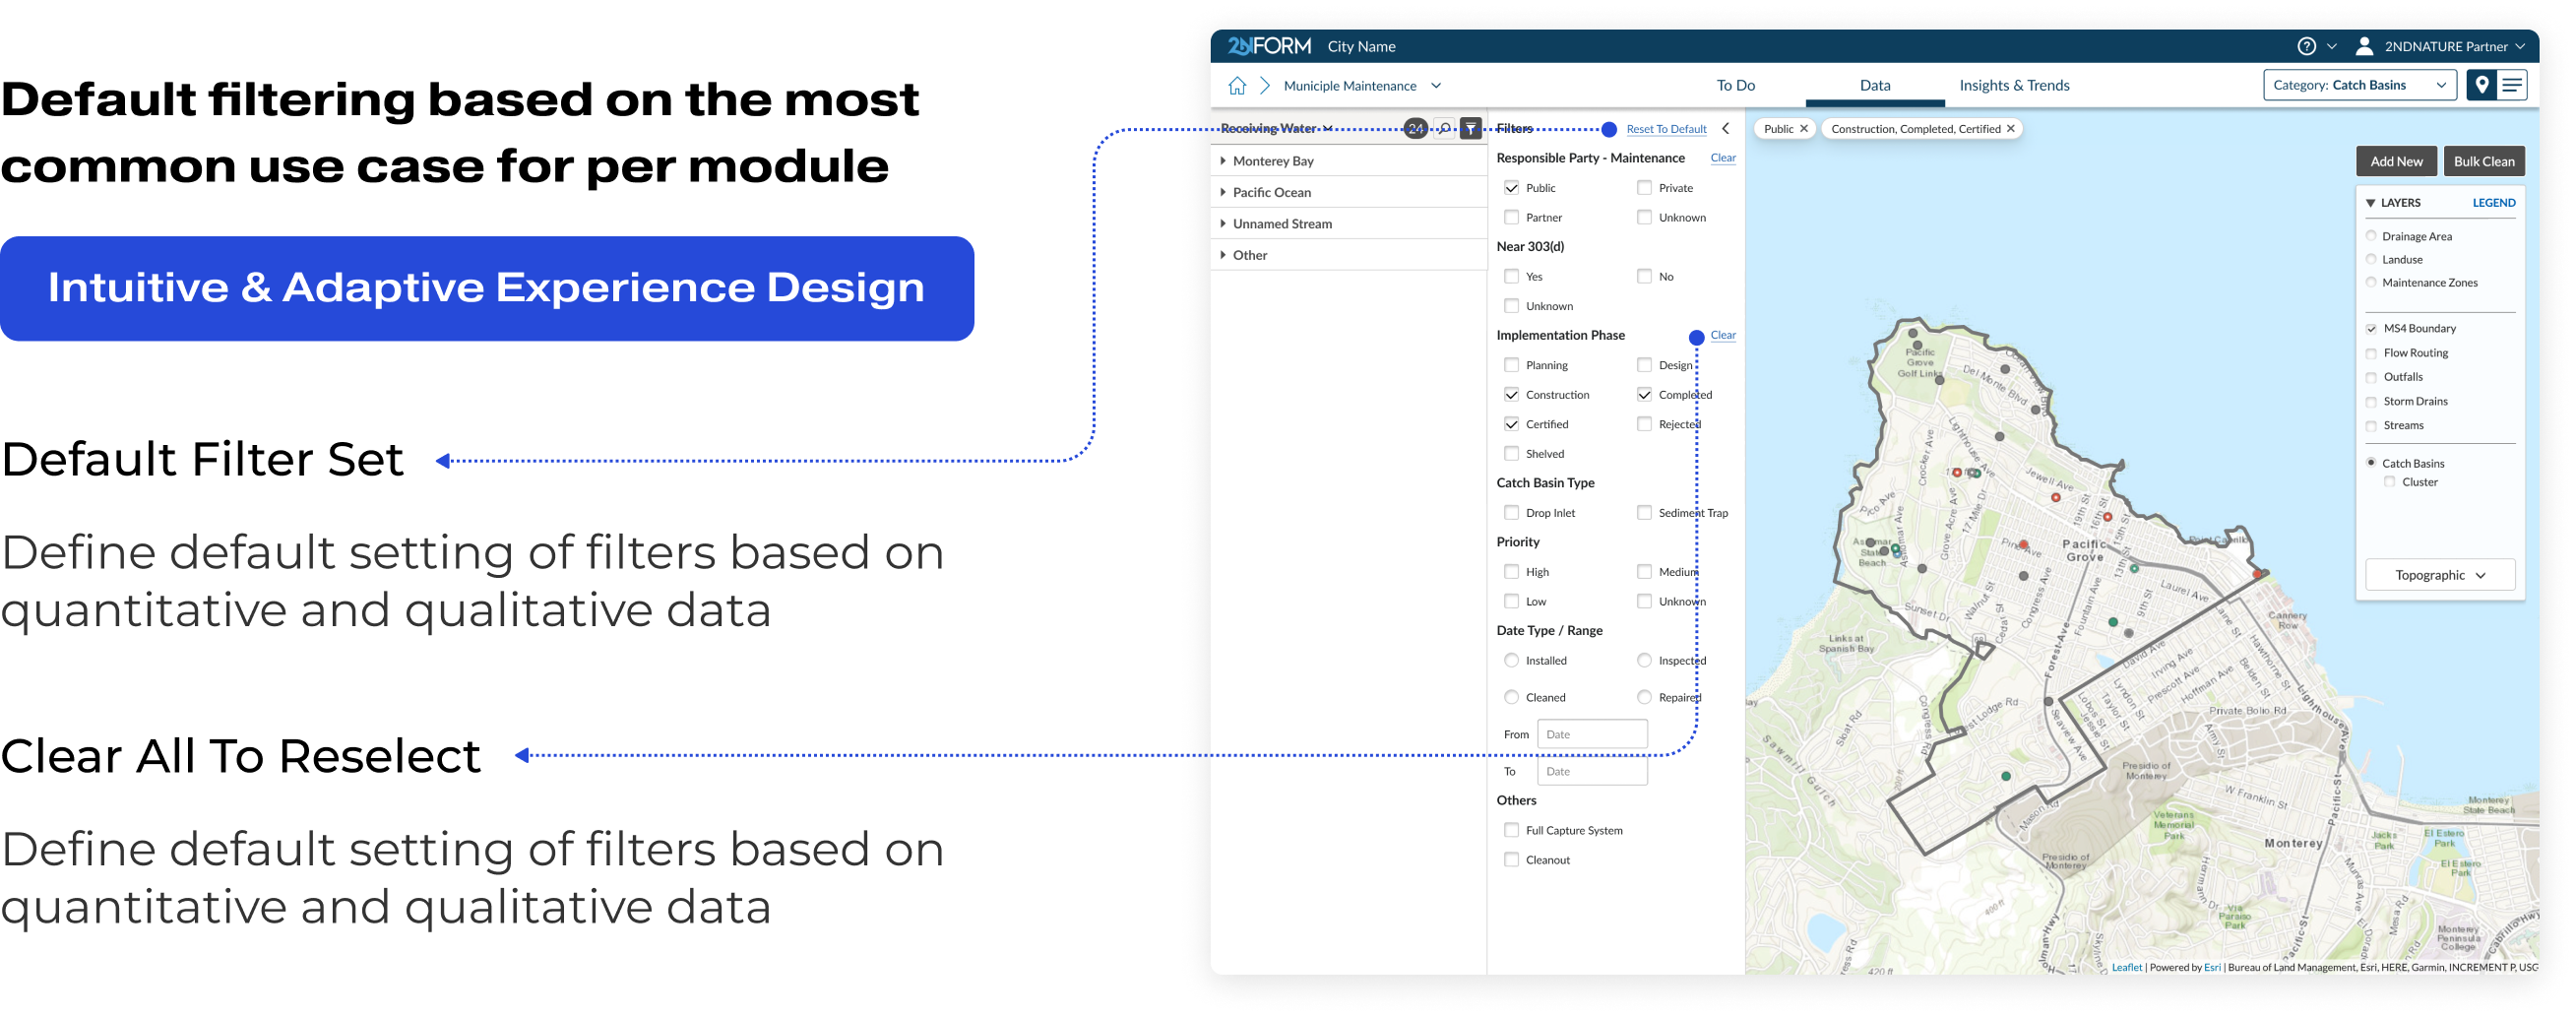Viewport: 2576px width, 1017px height.
Task: Uncheck the Construction phase checkbox
Action: coord(1511,395)
